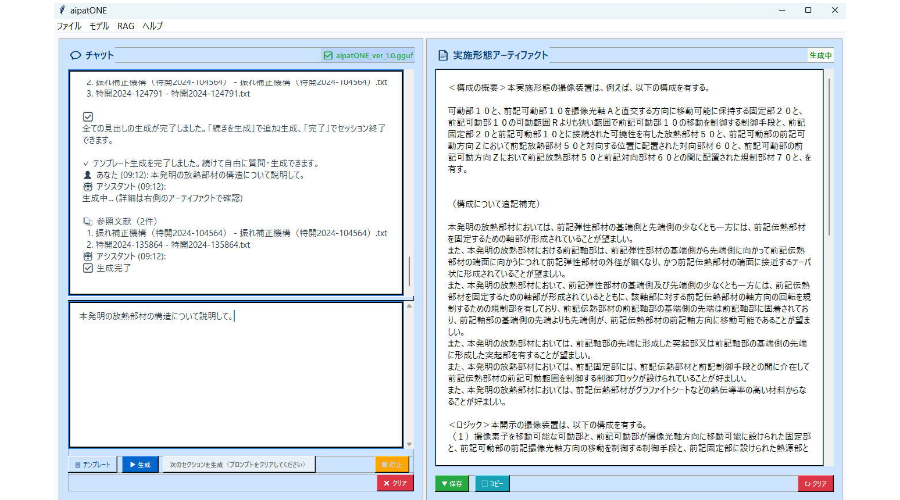Click the テンプレート button
900x500 pixels.
pyautogui.click(x=92, y=464)
